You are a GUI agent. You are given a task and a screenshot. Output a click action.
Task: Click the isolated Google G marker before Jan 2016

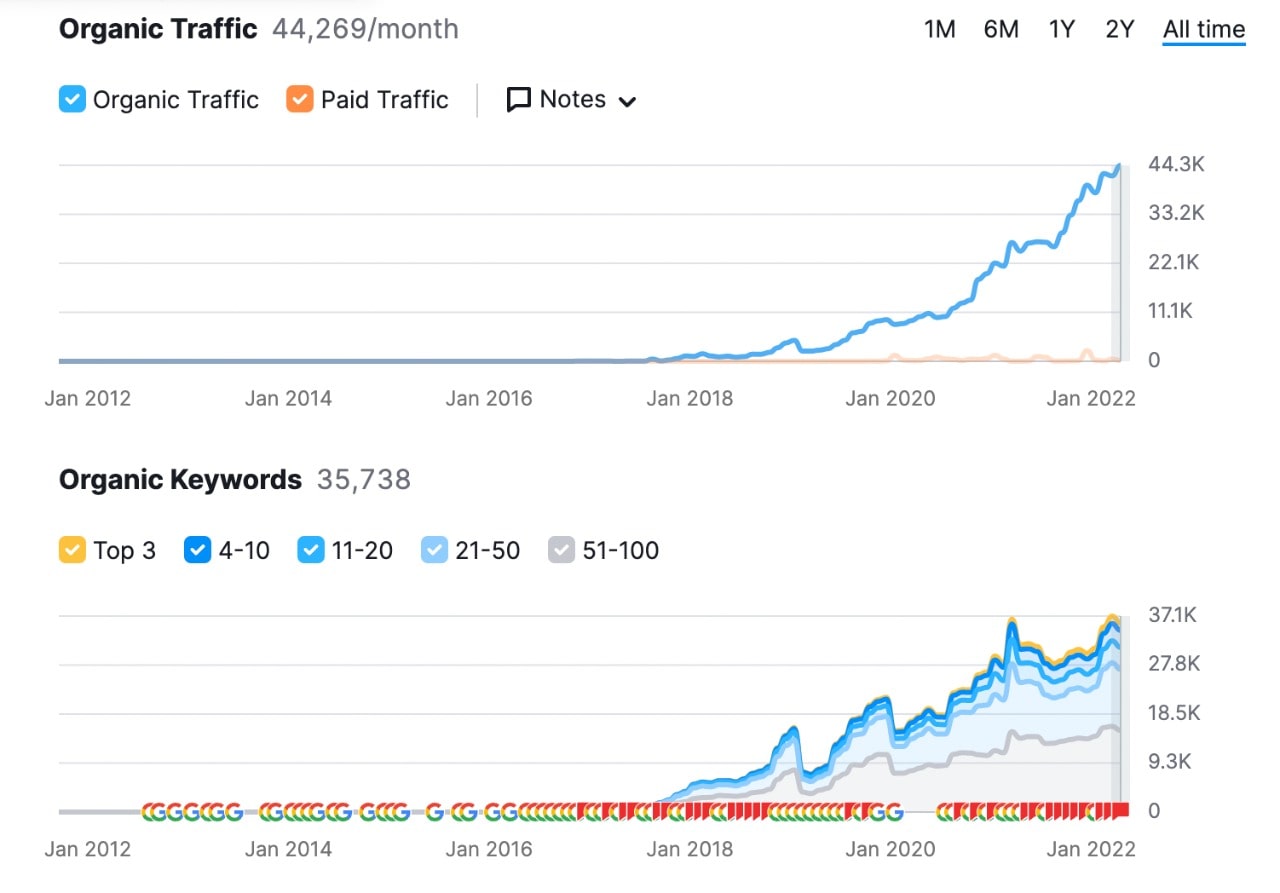(x=434, y=812)
